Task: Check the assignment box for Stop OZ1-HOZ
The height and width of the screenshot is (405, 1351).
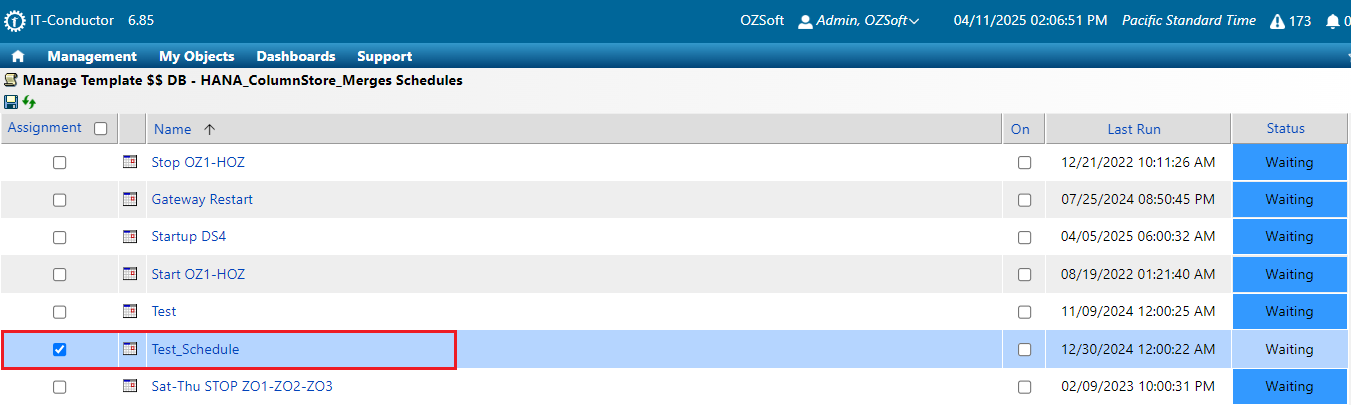Action: tap(59, 162)
